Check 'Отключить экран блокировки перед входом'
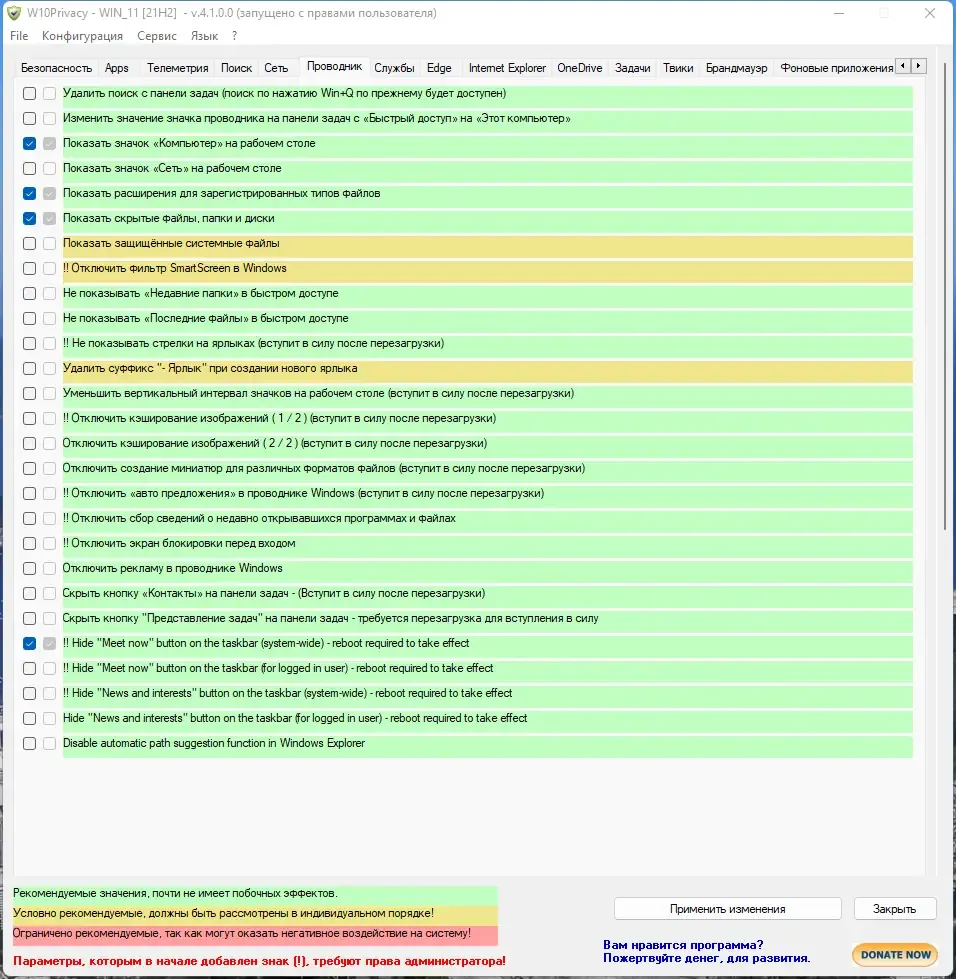956x979 pixels. click(29, 543)
